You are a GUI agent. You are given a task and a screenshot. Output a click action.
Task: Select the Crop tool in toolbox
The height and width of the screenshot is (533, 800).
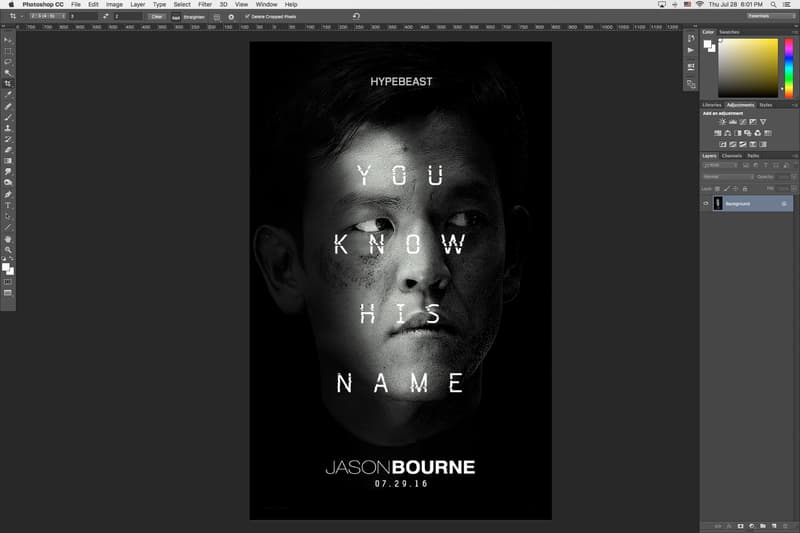coord(8,84)
